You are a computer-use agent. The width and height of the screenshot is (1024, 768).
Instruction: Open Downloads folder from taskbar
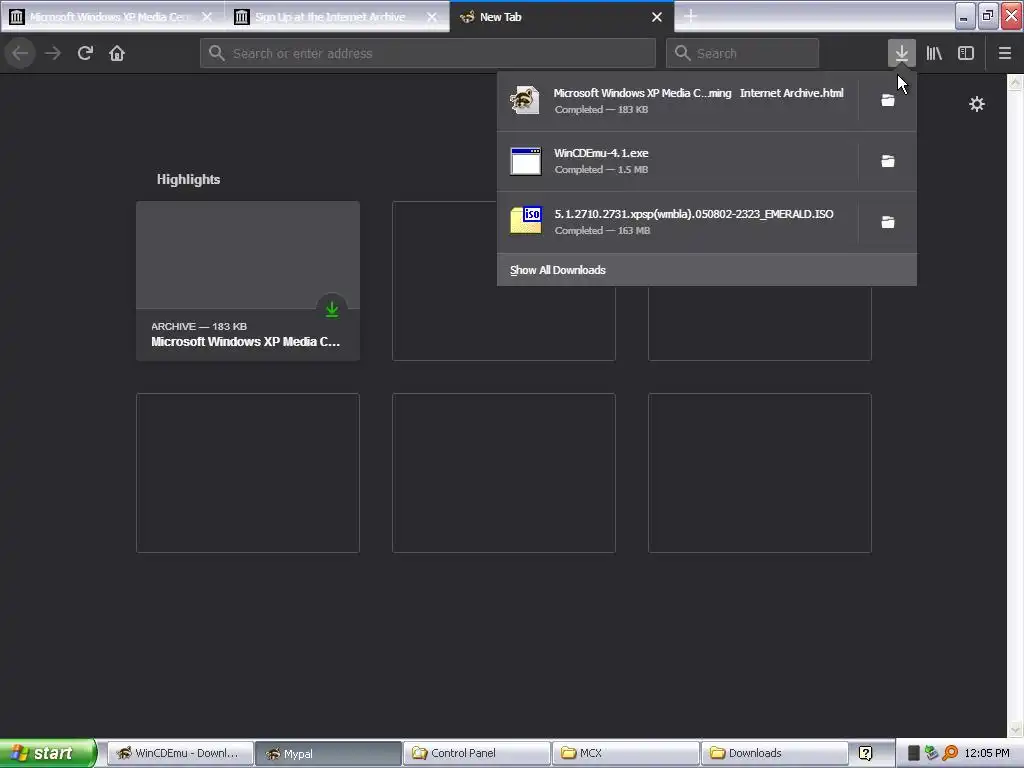point(775,753)
